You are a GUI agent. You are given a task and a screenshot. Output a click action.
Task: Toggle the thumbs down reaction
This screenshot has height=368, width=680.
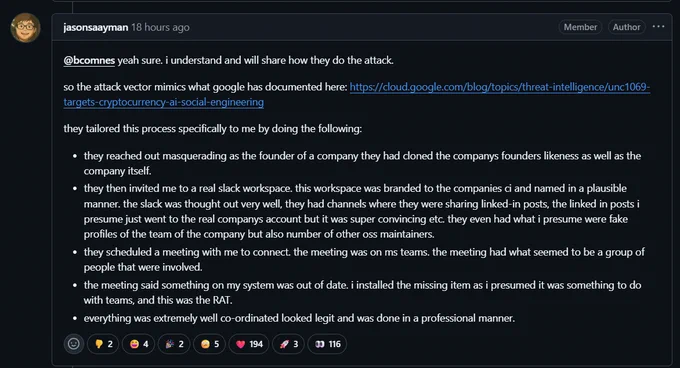coord(103,344)
